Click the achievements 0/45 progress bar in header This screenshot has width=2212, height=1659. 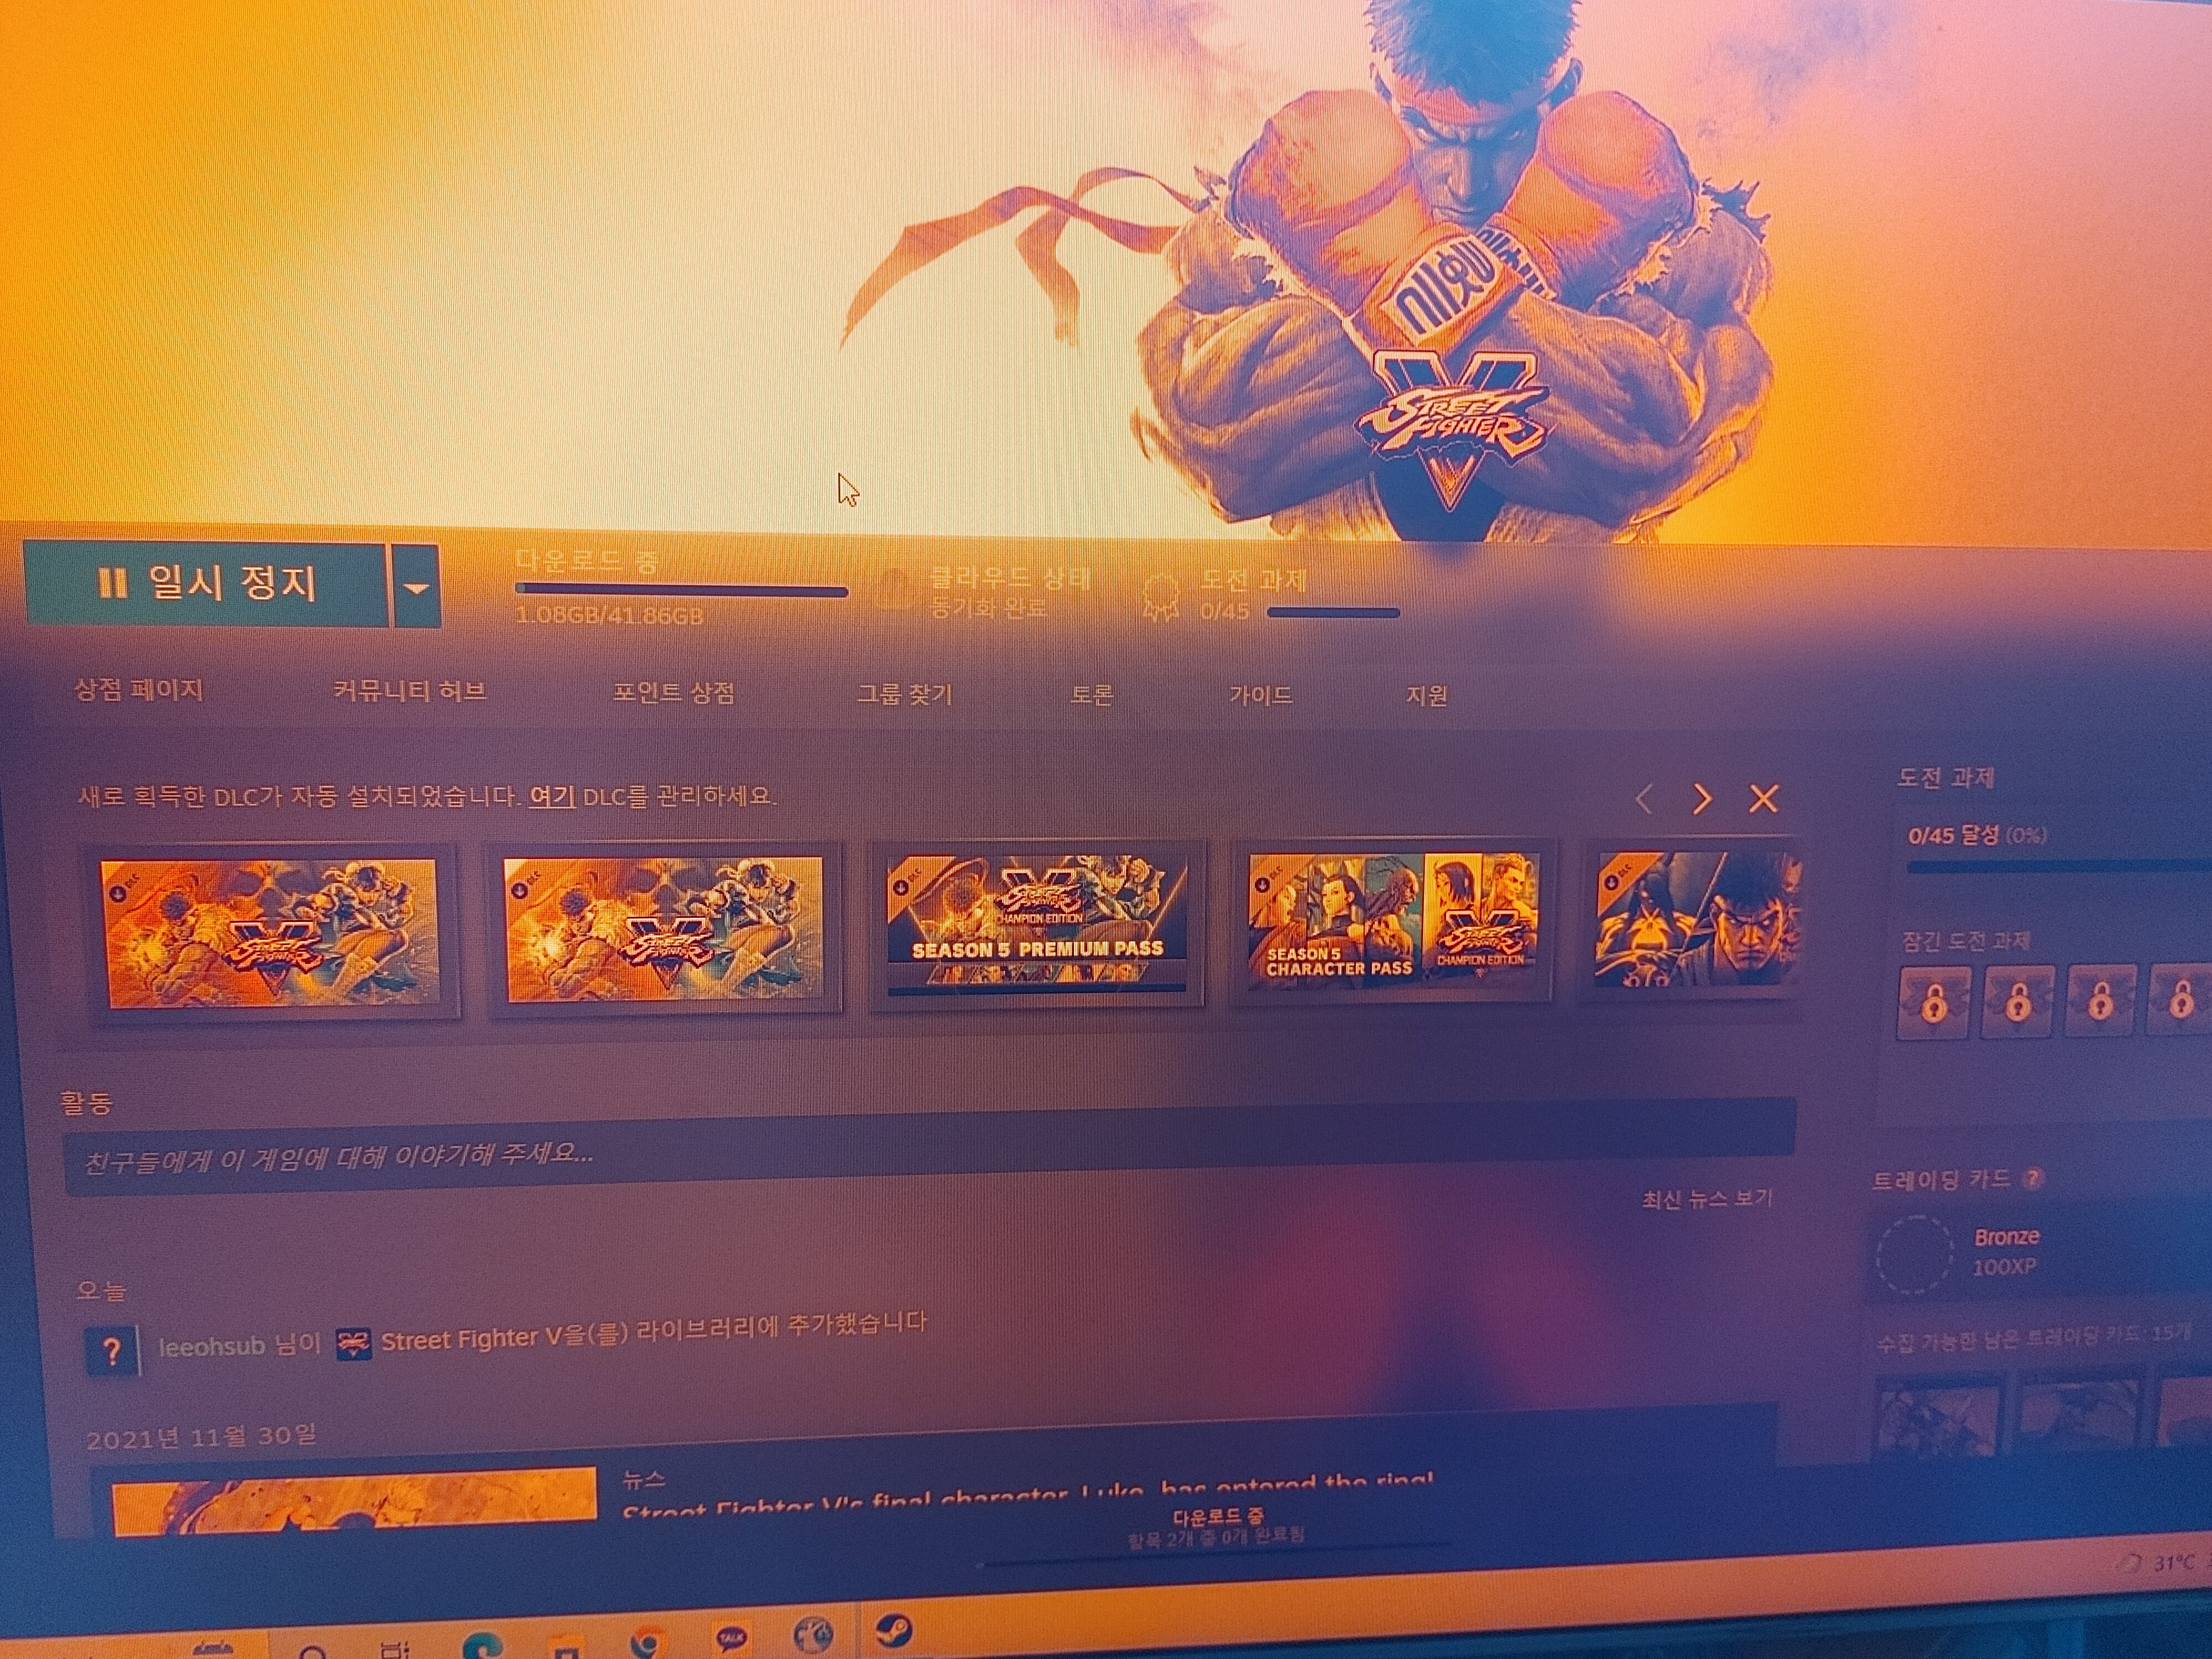pos(1333,612)
